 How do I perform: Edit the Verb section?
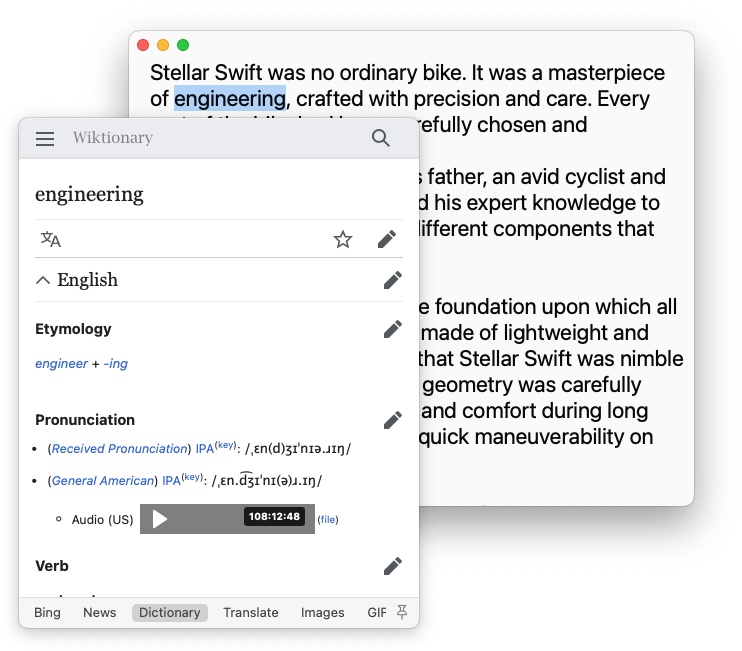click(x=393, y=566)
